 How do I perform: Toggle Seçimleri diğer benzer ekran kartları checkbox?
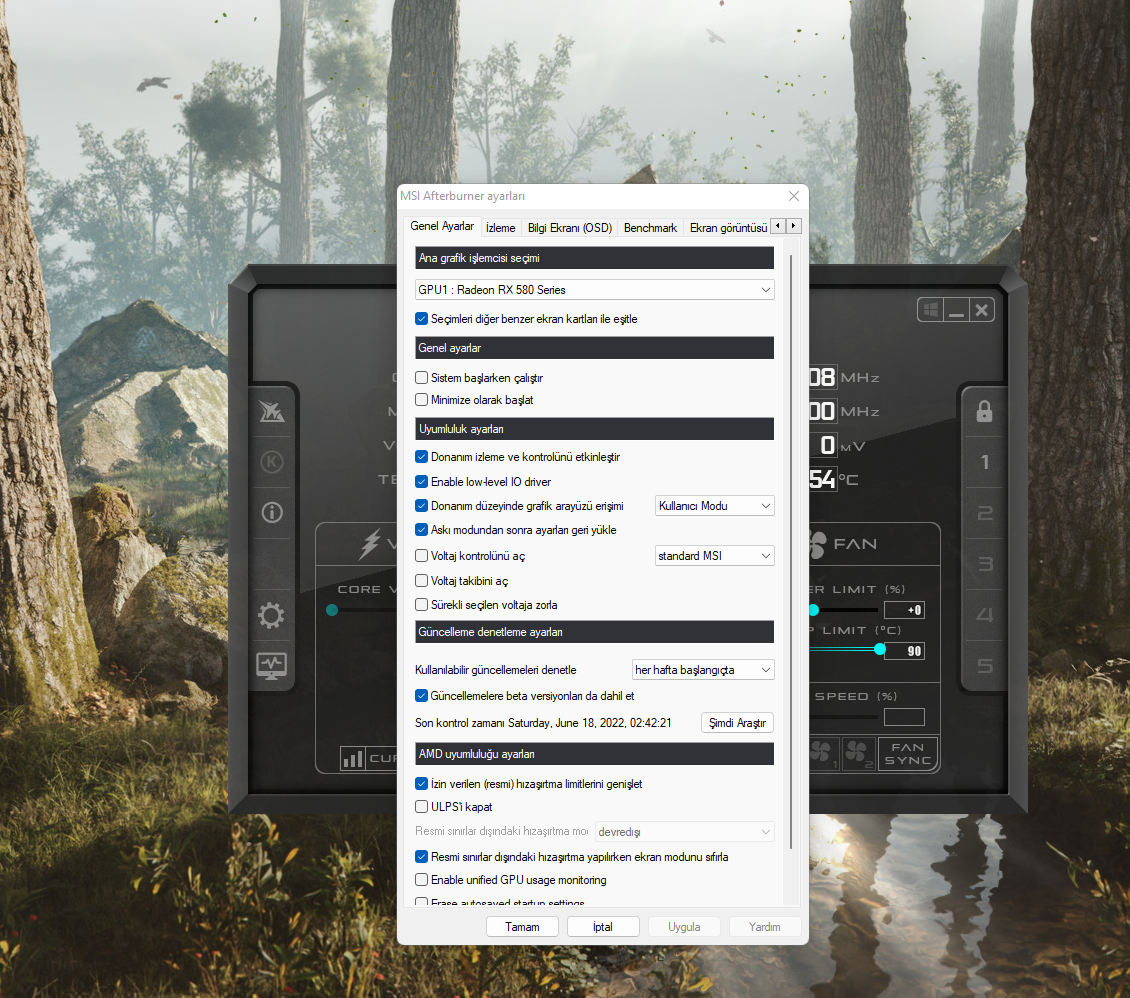pyautogui.click(x=422, y=318)
